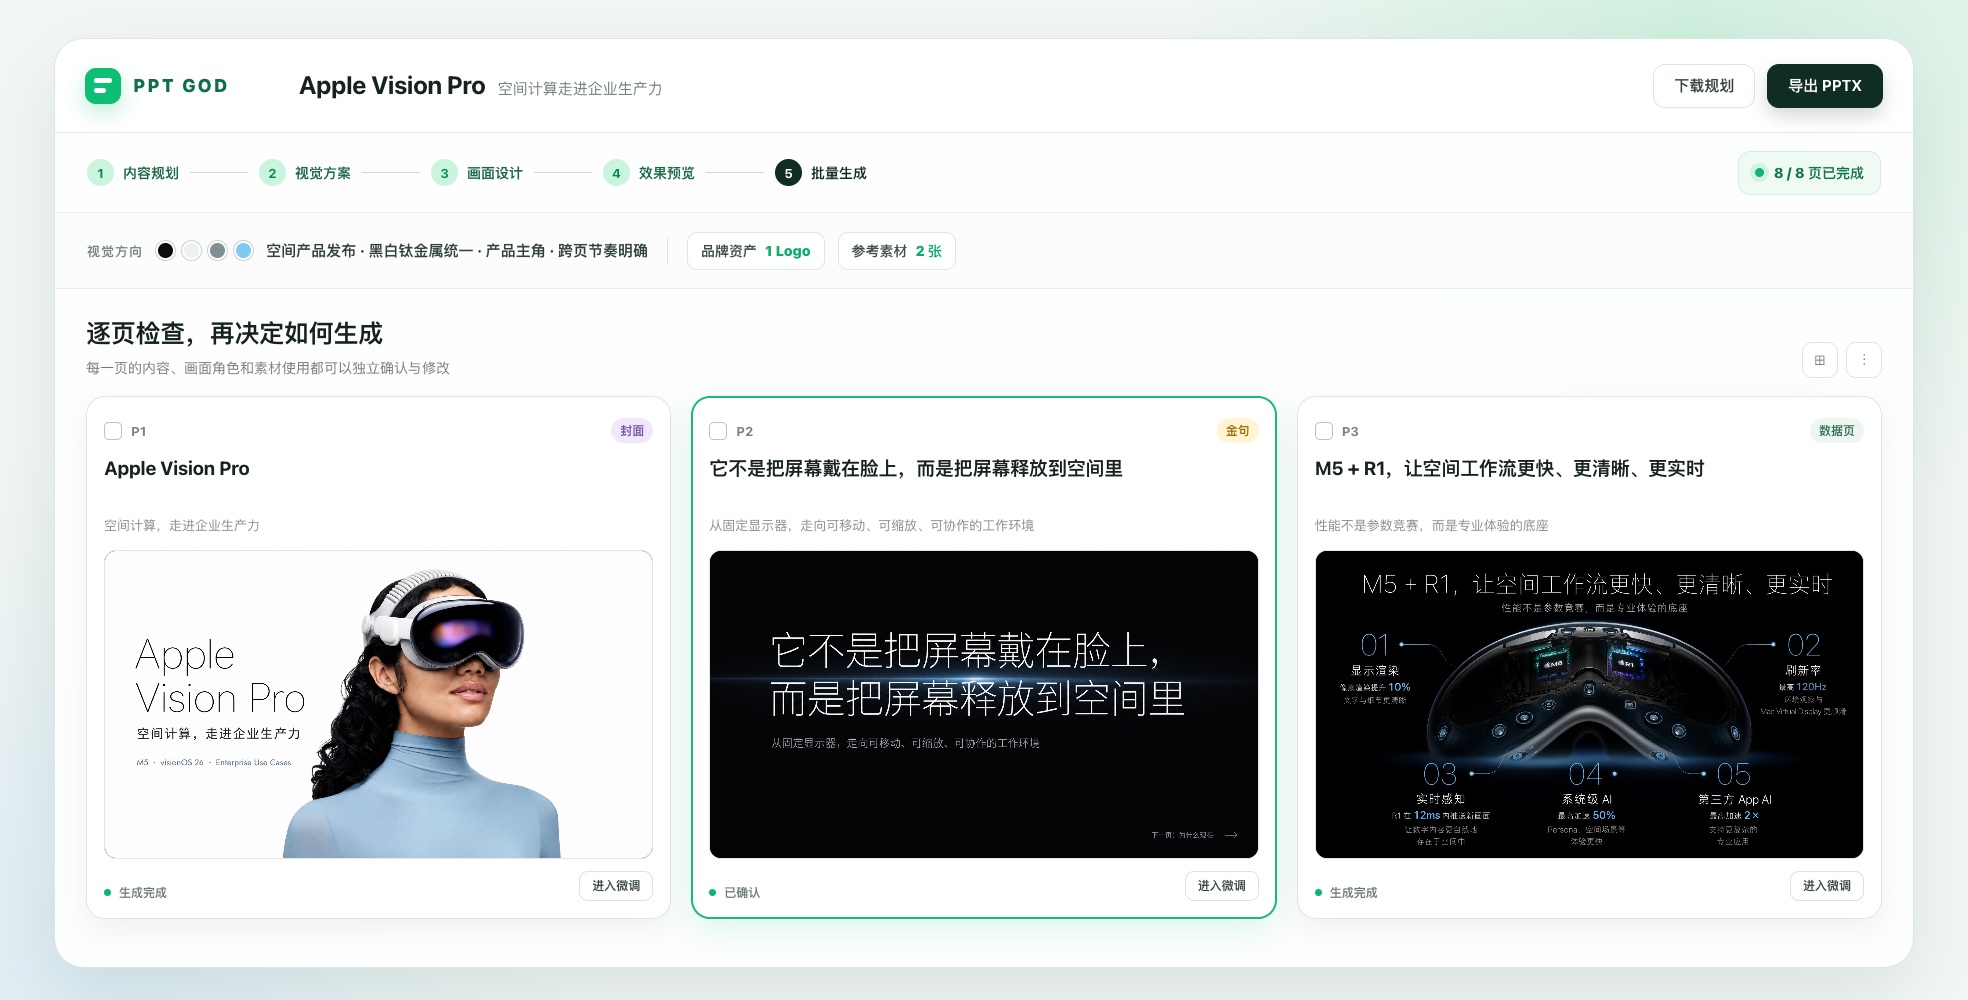This screenshot has width=1968, height=1000.
Task: Select the gray color swatch
Action: pos(217,251)
